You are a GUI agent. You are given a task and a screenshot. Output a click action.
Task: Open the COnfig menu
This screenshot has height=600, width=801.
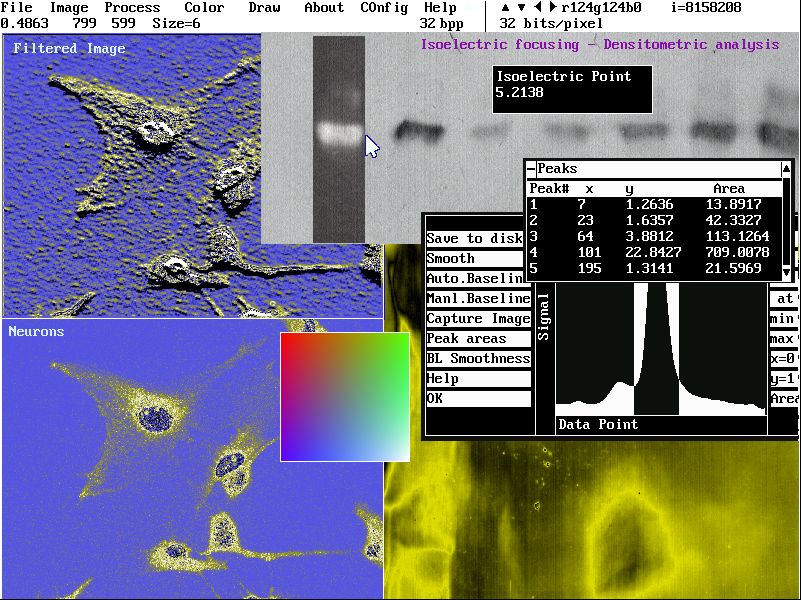click(384, 8)
